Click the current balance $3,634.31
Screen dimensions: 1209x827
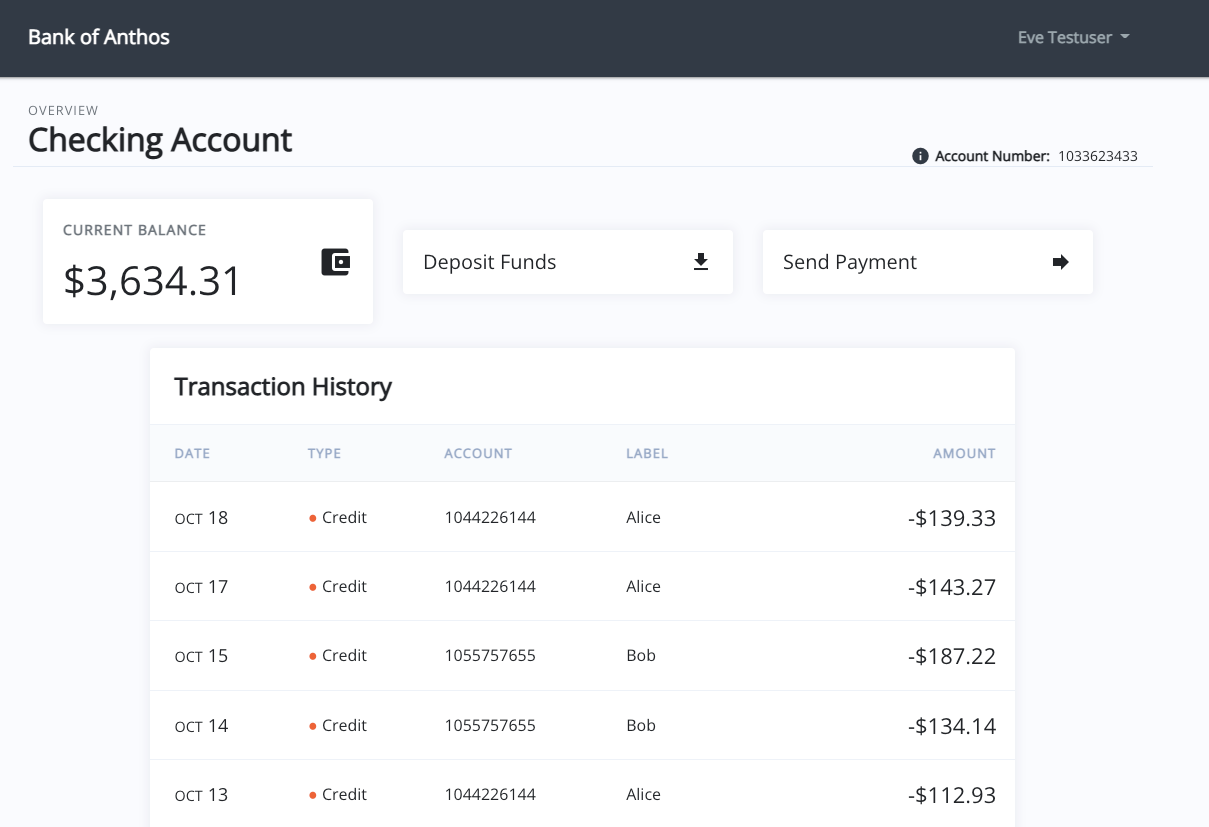pyautogui.click(x=152, y=281)
